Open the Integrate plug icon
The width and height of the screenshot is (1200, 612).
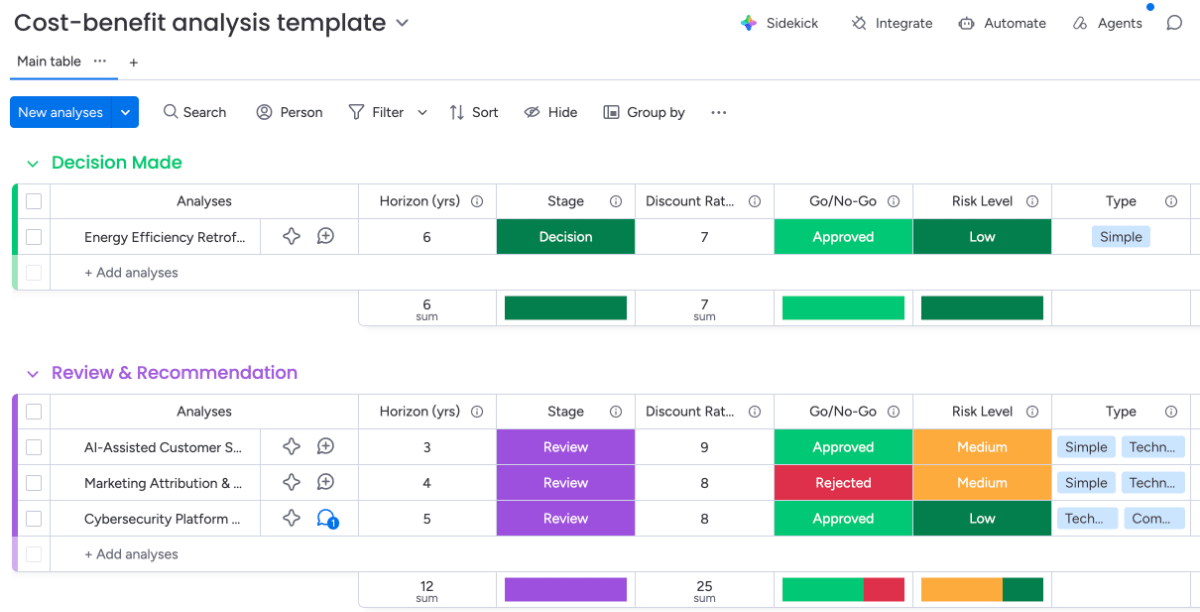point(859,23)
